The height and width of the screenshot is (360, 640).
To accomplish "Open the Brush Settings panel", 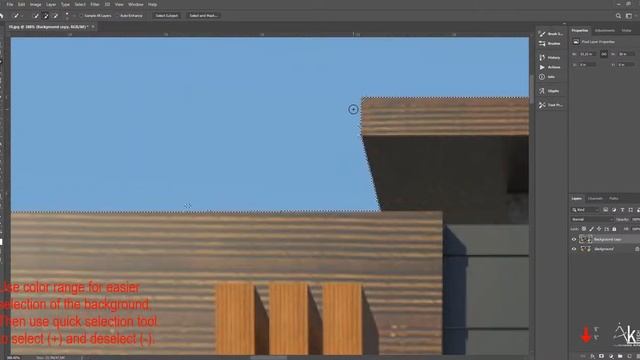I will (x=550, y=33).
